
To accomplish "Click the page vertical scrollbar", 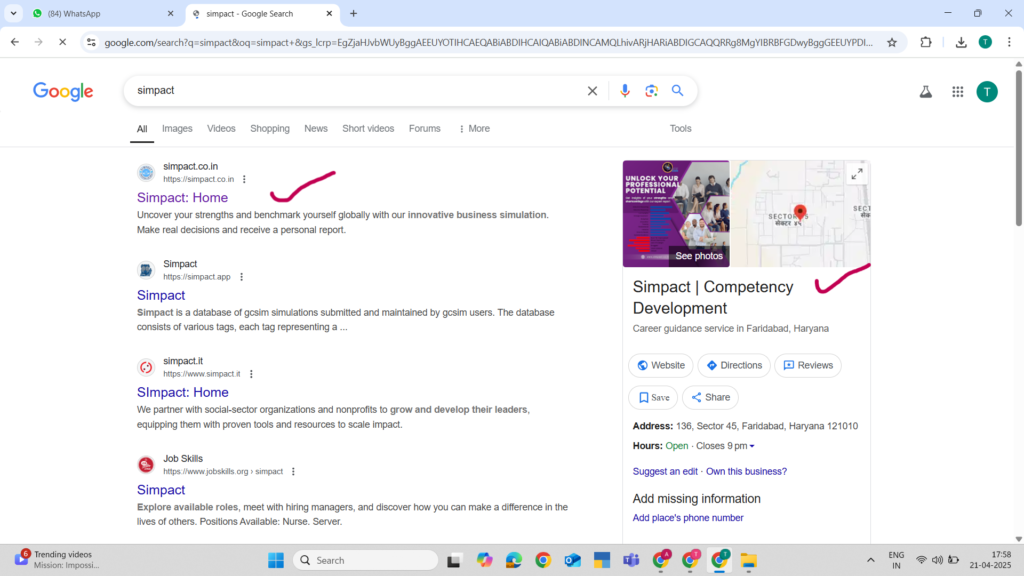I will pos(1018,147).
